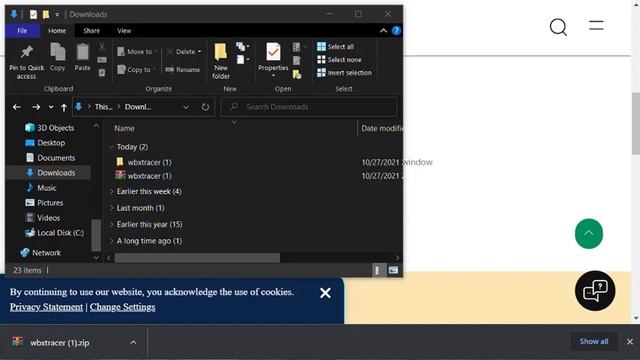
Task: Select Music in navigation pane
Action: 41,188
